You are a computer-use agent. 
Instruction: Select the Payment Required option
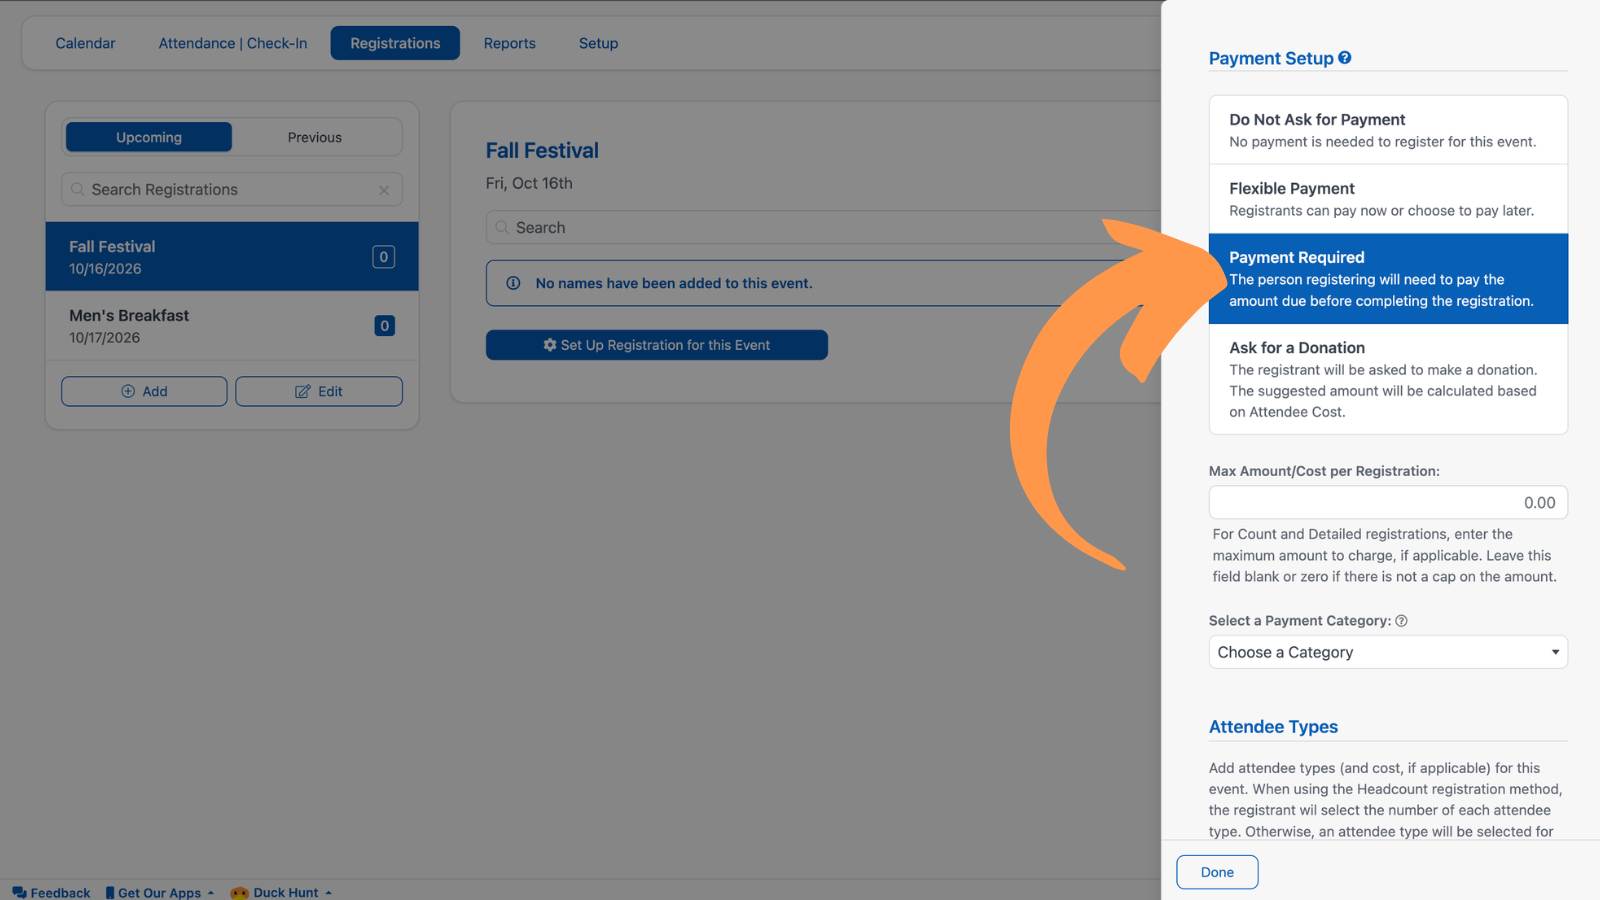1388,279
